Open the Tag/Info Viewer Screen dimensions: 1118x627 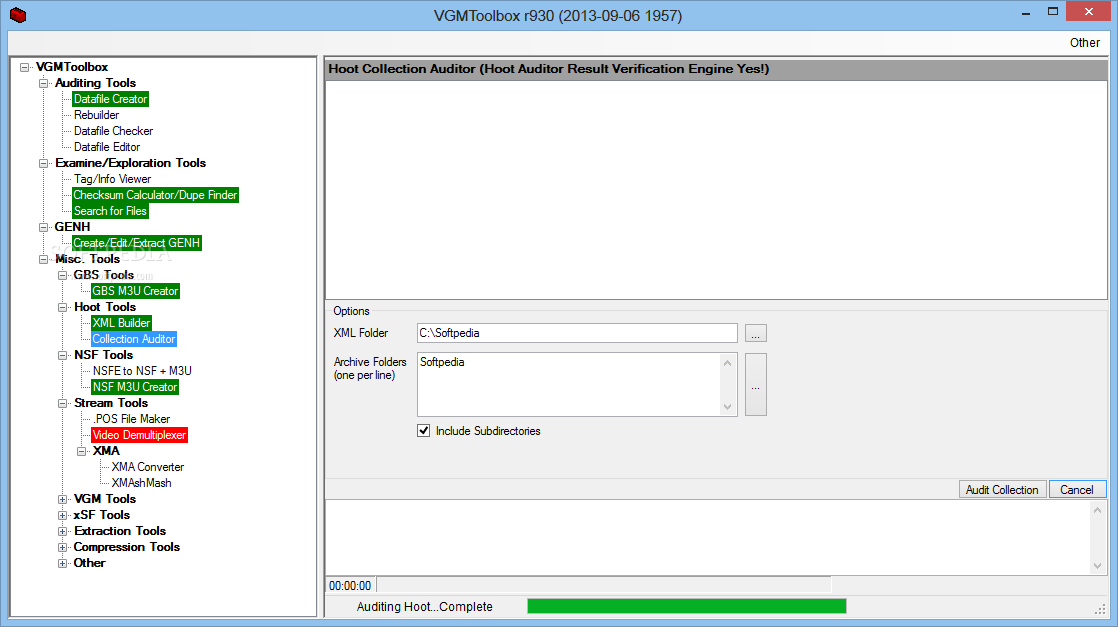point(112,179)
